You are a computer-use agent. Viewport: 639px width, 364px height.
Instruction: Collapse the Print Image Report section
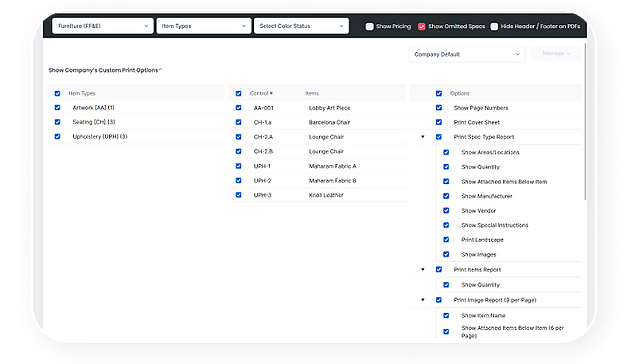point(423,300)
